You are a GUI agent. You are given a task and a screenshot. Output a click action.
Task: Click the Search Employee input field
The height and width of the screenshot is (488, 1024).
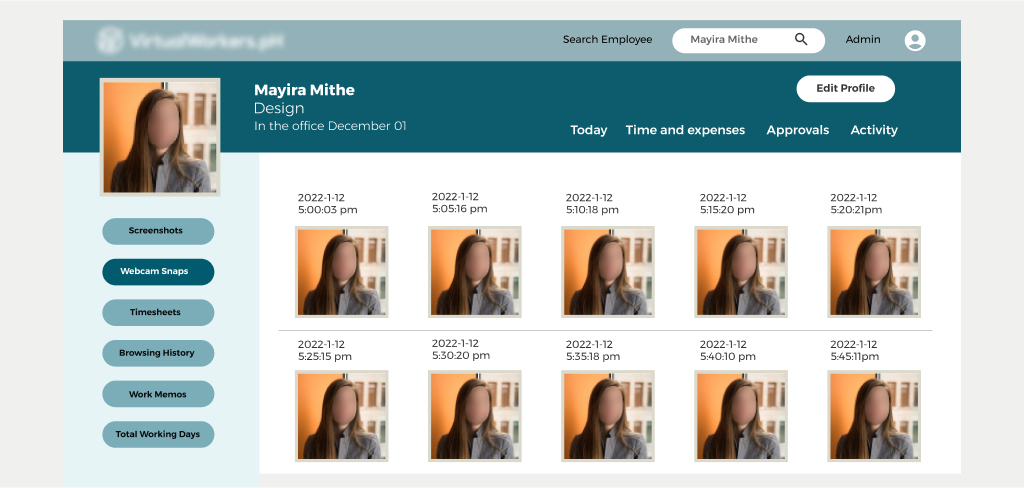pos(735,40)
